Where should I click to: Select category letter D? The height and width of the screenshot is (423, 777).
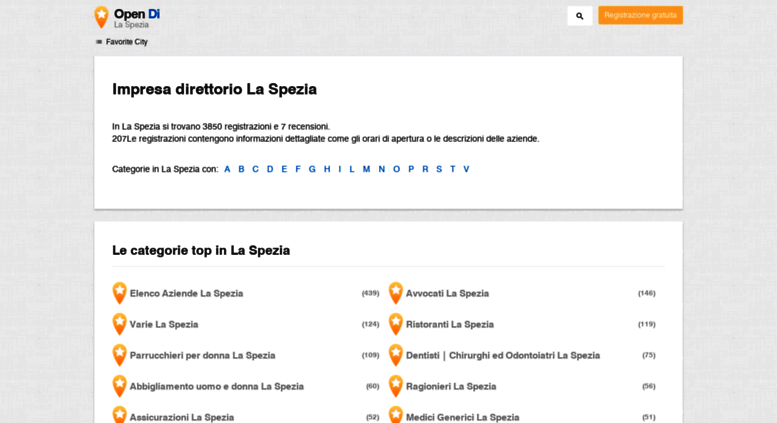[270, 169]
